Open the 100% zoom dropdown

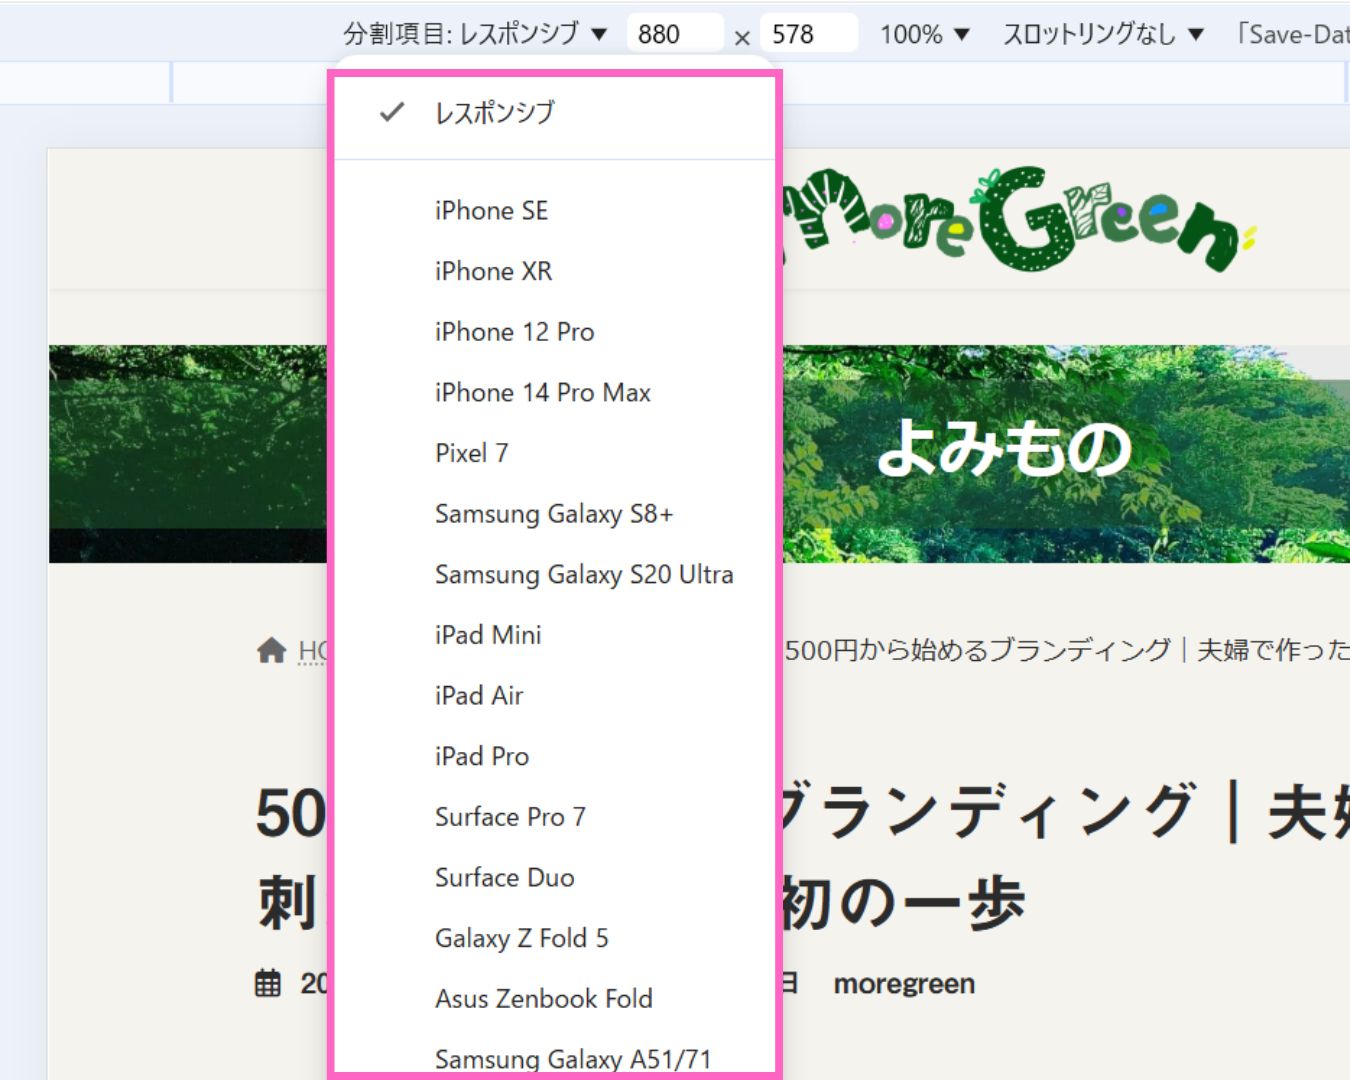click(x=924, y=34)
